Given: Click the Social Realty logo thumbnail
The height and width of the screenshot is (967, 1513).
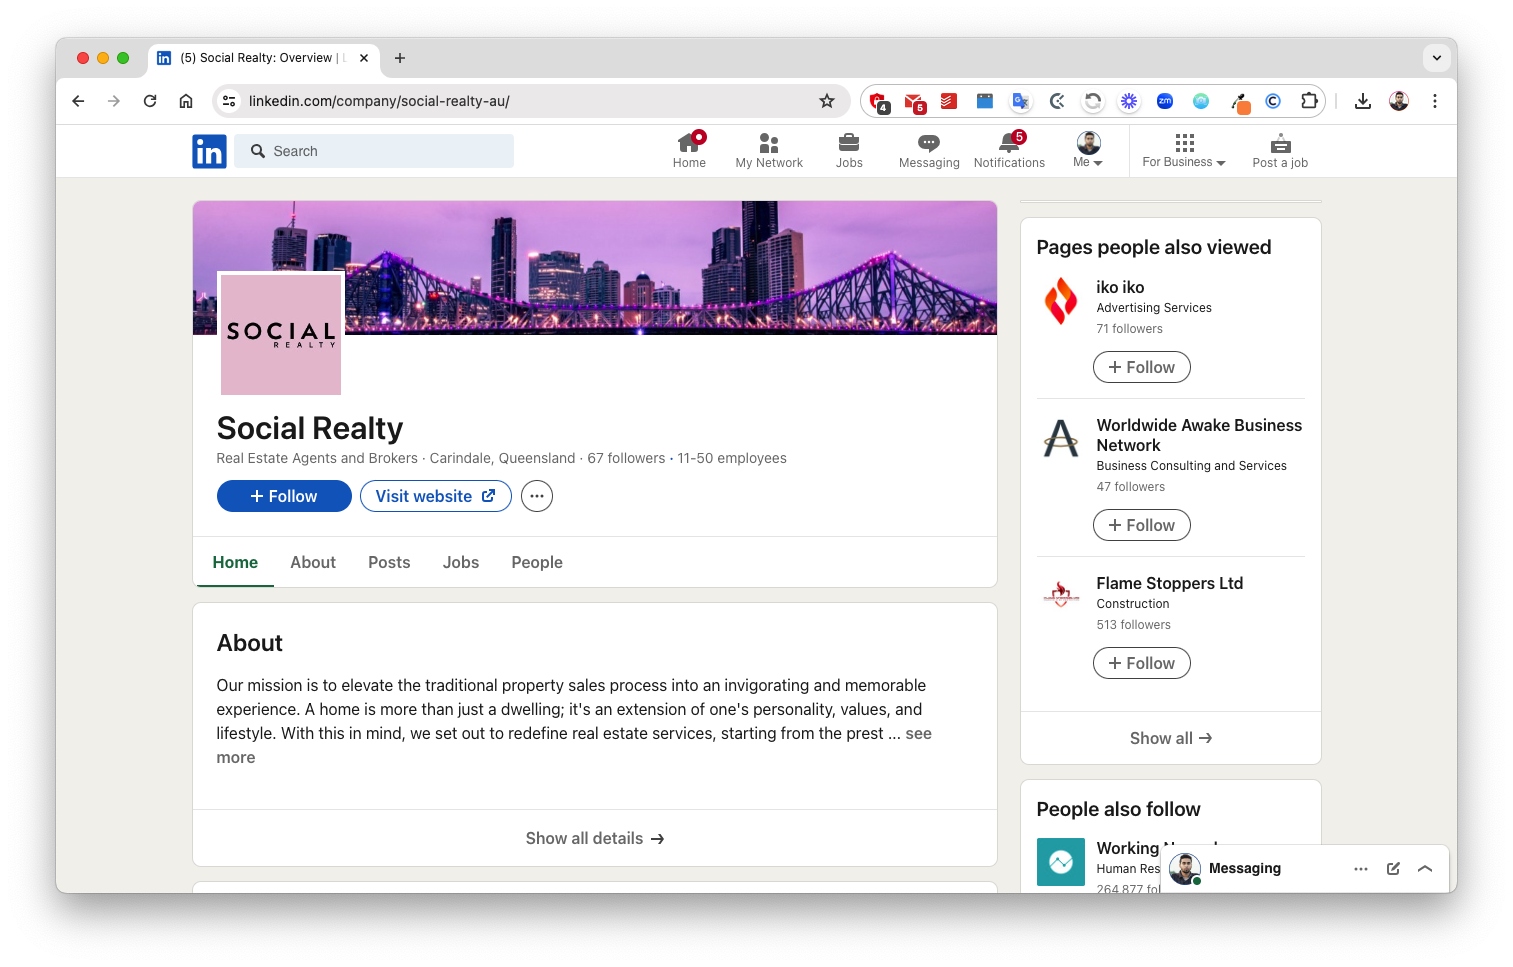Looking at the screenshot, I should 281,334.
